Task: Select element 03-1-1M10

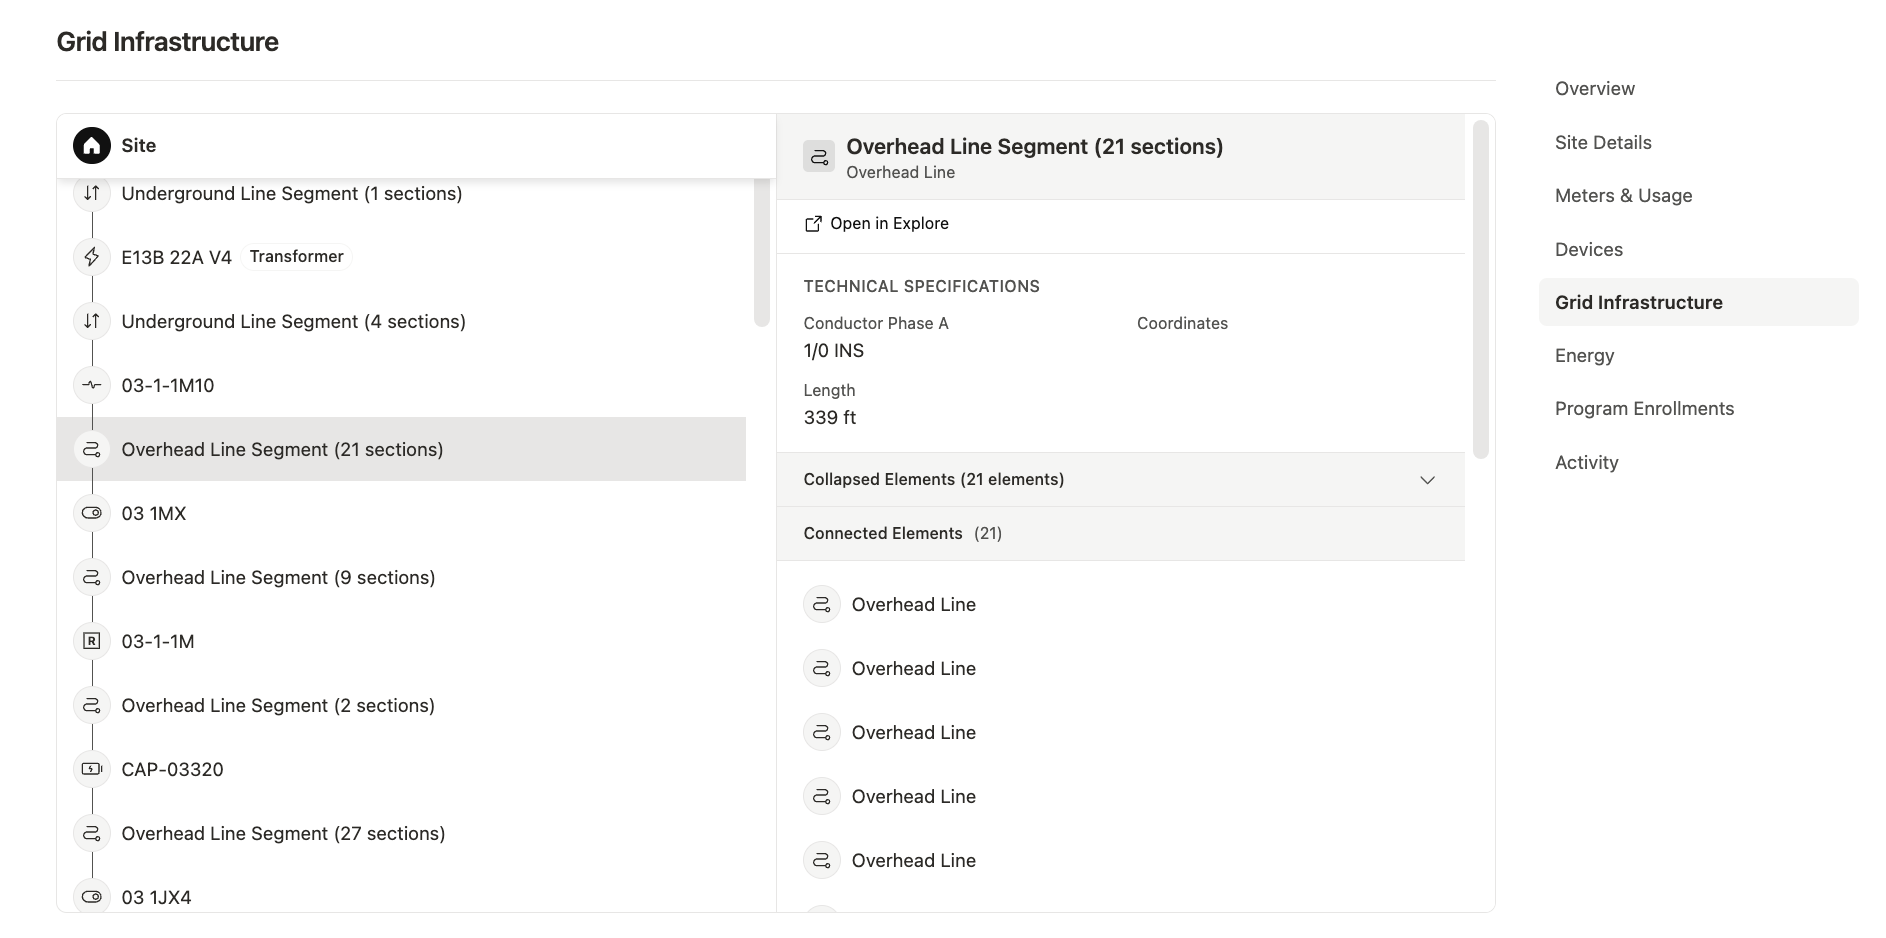Action: 401,385
